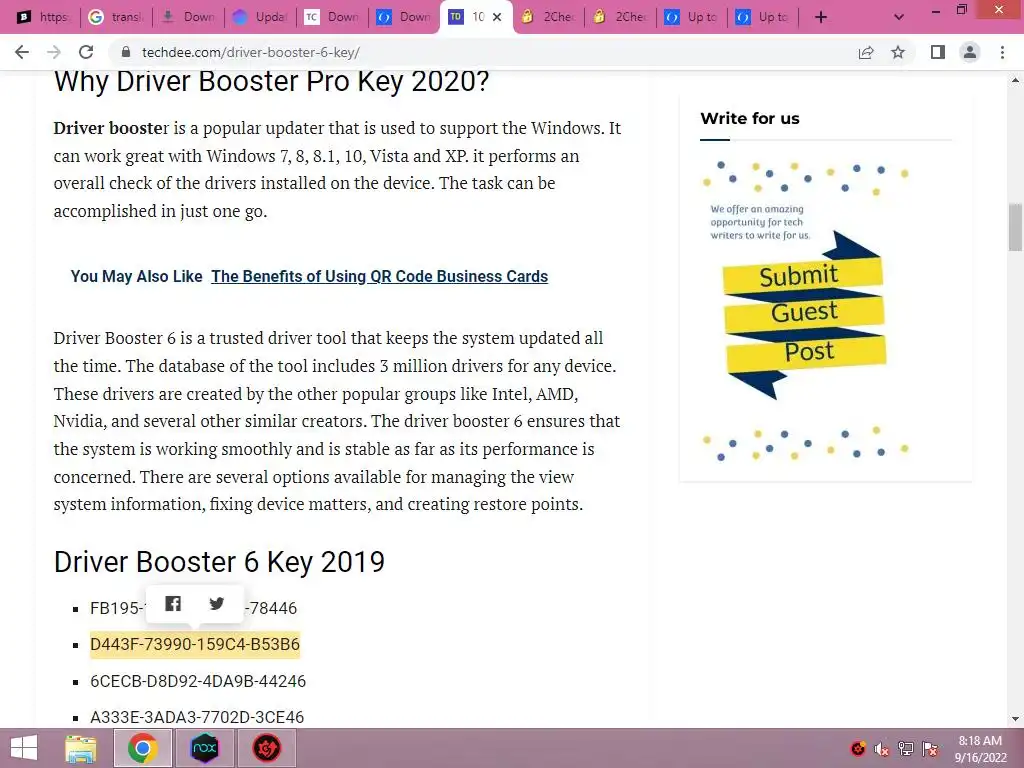Open the Action Center flag icon
Screen dimensions: 1024x768
click(930, 749)
